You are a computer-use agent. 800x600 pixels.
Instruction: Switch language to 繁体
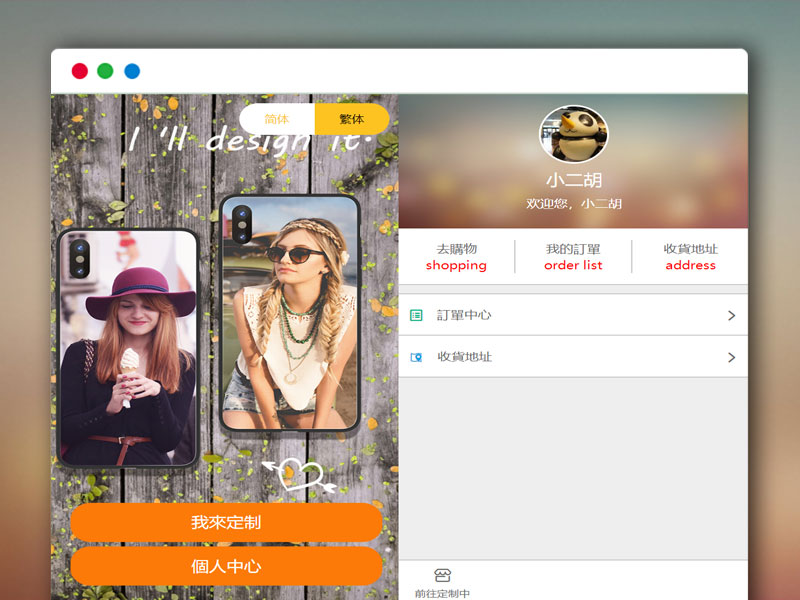coord(351,119)
